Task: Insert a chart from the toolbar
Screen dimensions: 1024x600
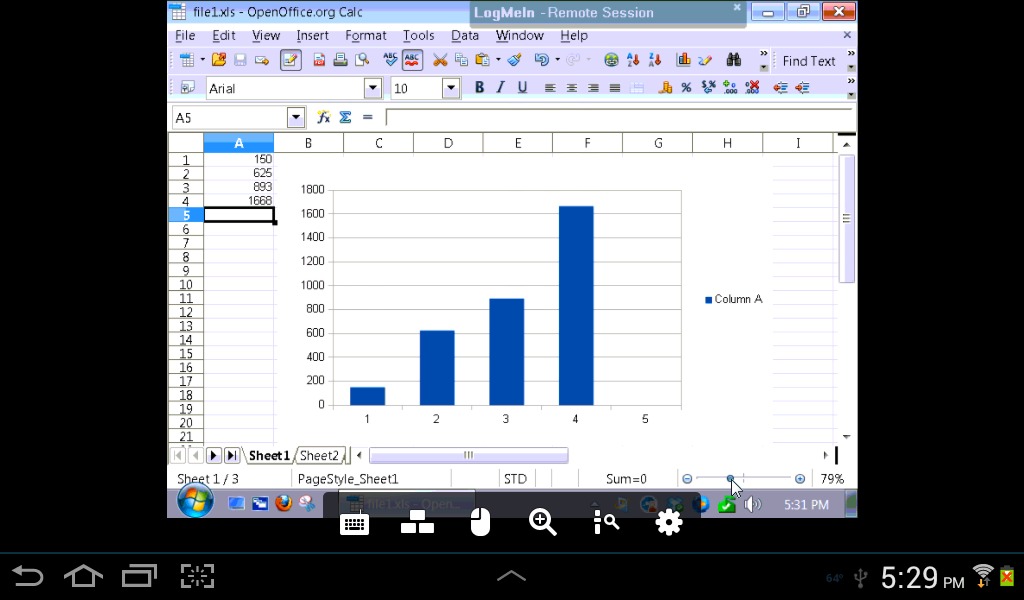Action: (x=684, y=60)
